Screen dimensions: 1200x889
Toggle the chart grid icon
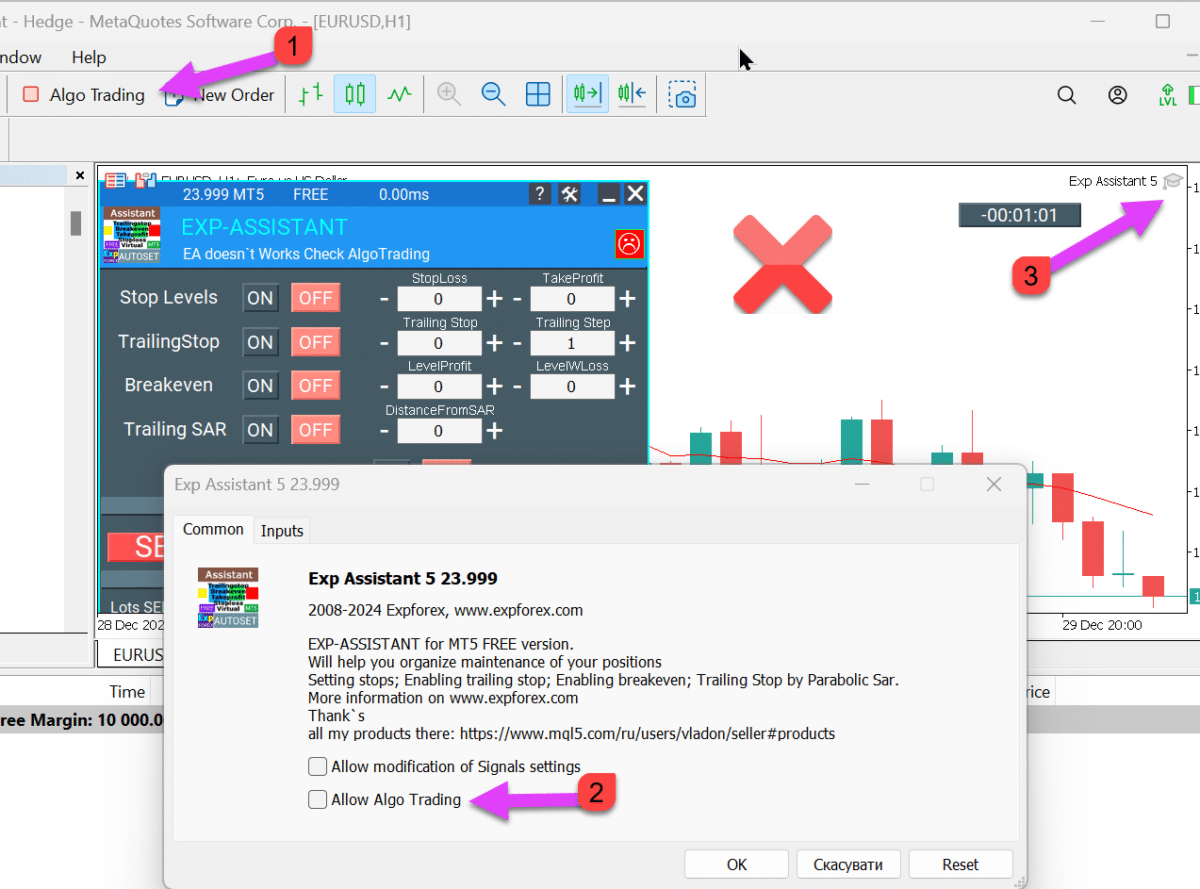pyautogui.click(x=538, y=95)
